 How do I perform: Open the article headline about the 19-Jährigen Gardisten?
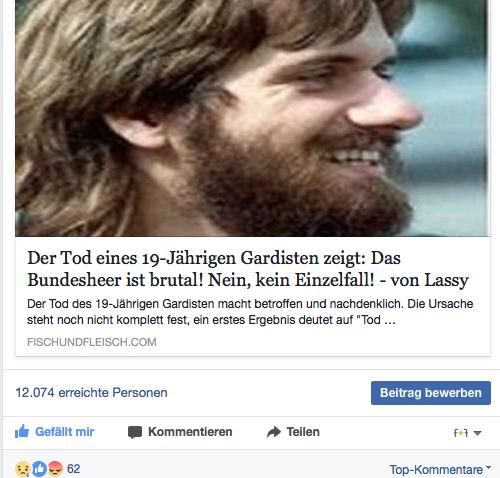248,269
